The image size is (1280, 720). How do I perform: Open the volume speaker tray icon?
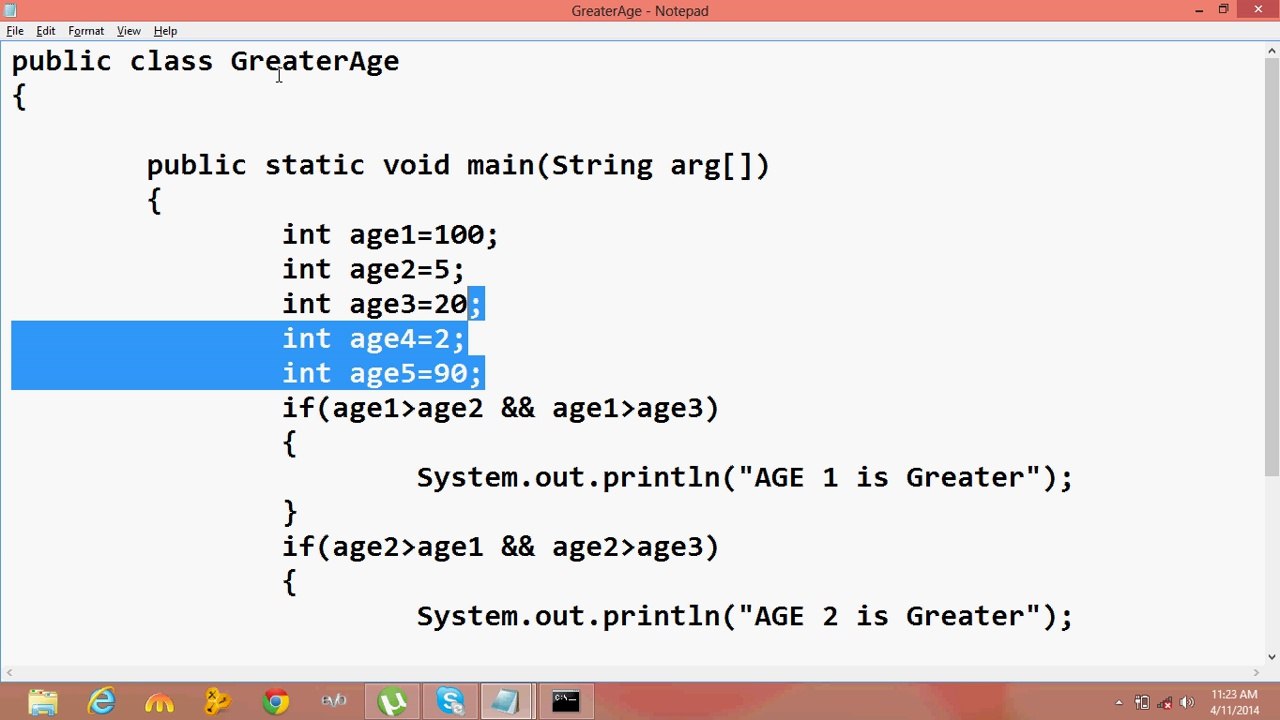(x=1187, y=702)
